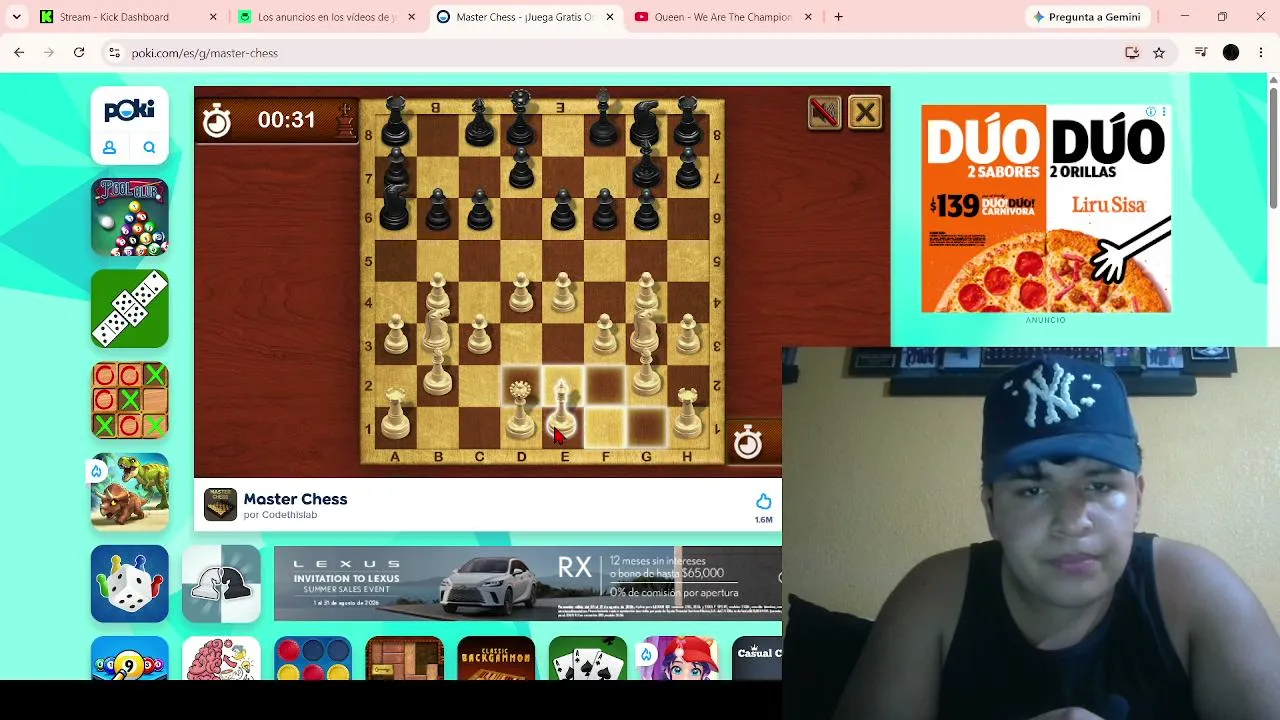Select the white pawn on a3
1280x720 pixels.
(x=396, y=334)
